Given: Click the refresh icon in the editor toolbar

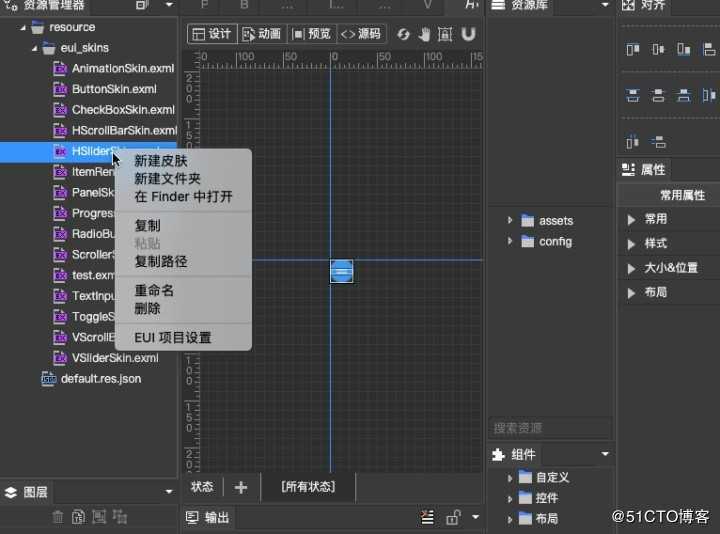Looking at the screenshot, I should [403, 34].
